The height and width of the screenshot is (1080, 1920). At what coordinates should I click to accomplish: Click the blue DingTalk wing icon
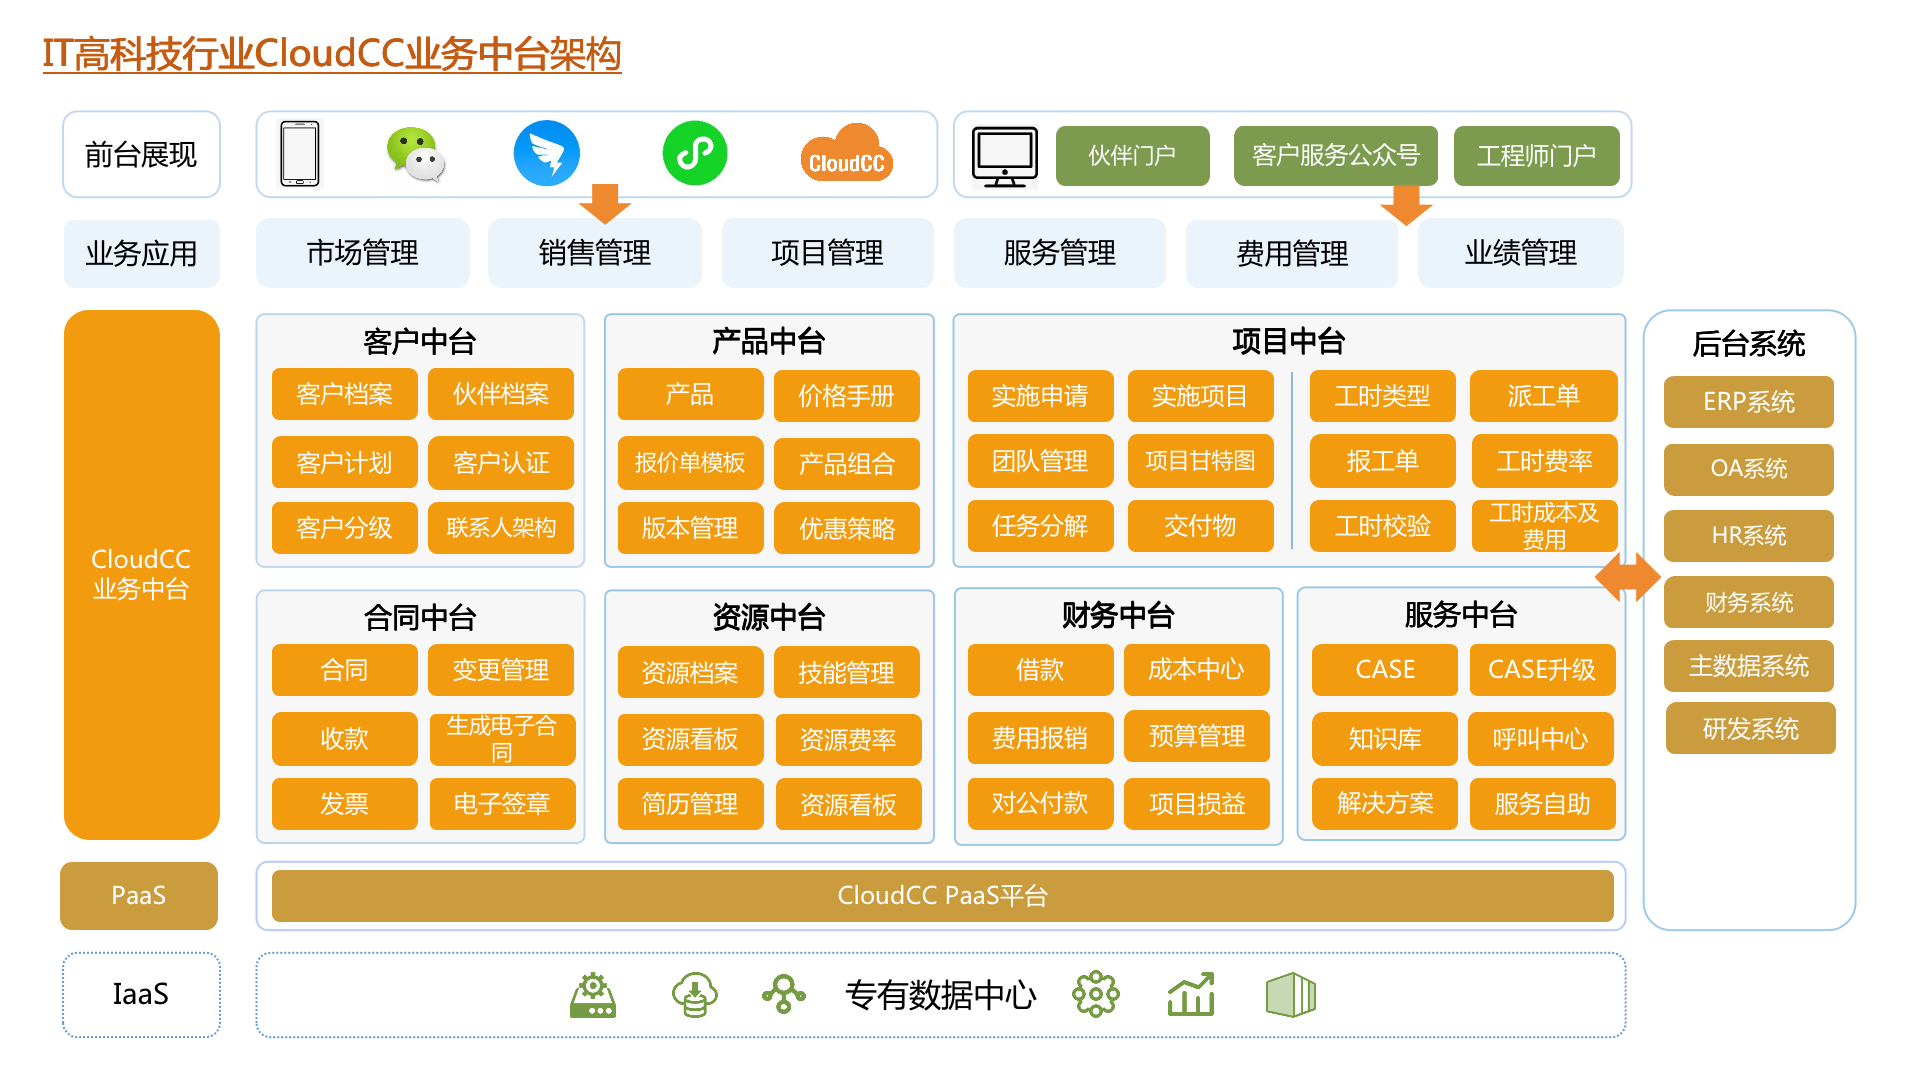pyautogui.click(x=546, y=154)
